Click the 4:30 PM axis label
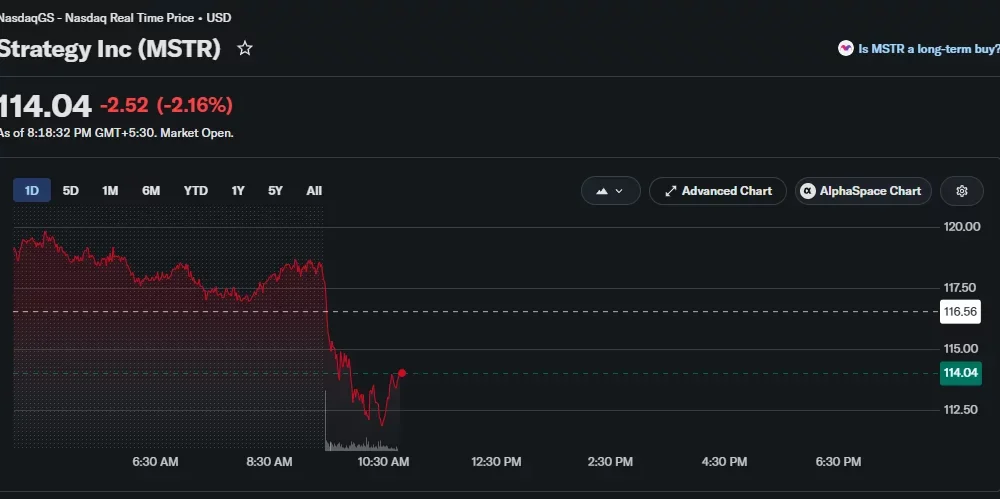 (724, 461)
